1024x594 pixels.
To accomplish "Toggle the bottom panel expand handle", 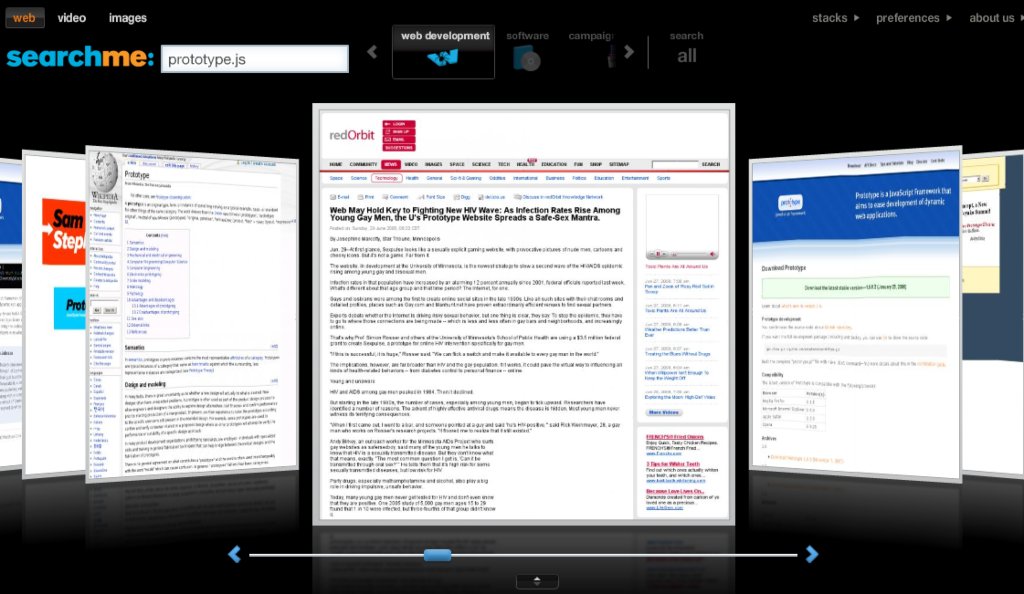I will coord(537,581).
